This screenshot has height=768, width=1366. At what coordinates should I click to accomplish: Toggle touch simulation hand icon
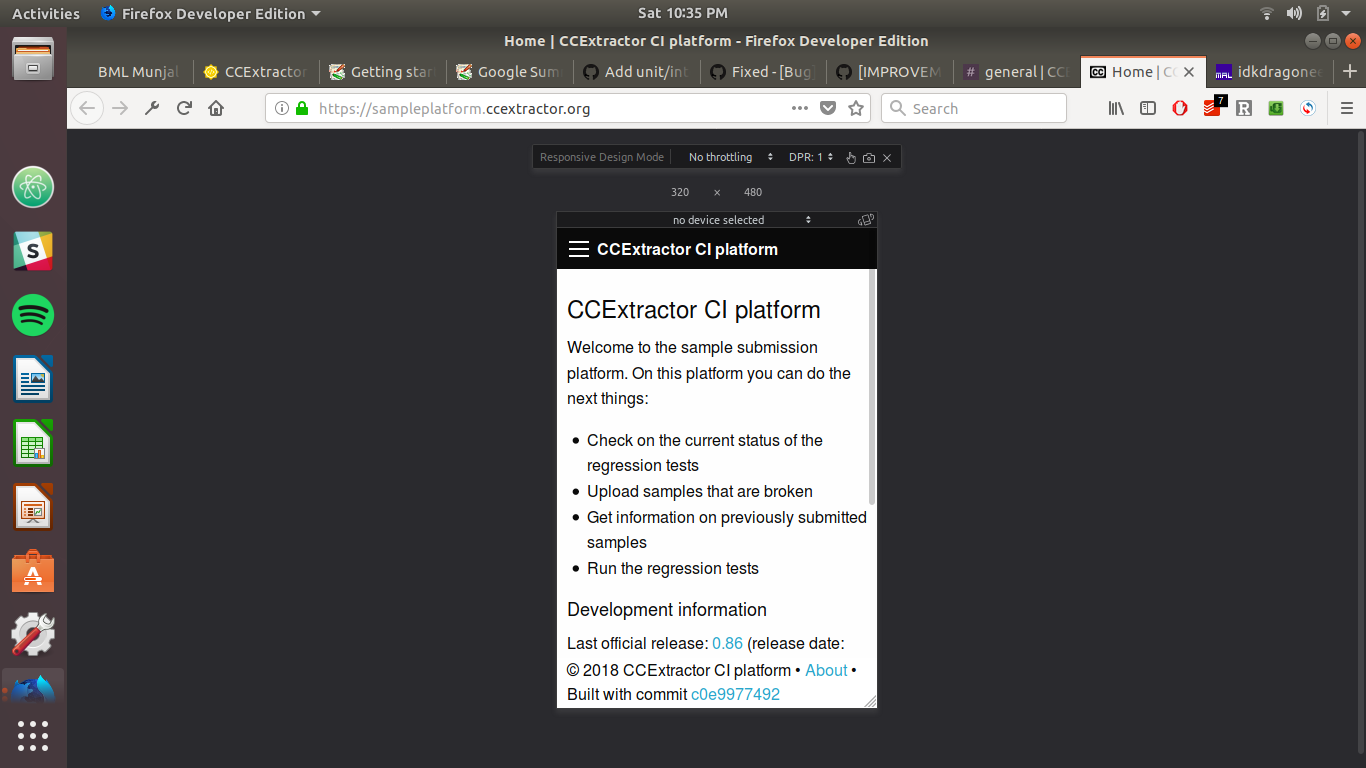click(851, 158)
